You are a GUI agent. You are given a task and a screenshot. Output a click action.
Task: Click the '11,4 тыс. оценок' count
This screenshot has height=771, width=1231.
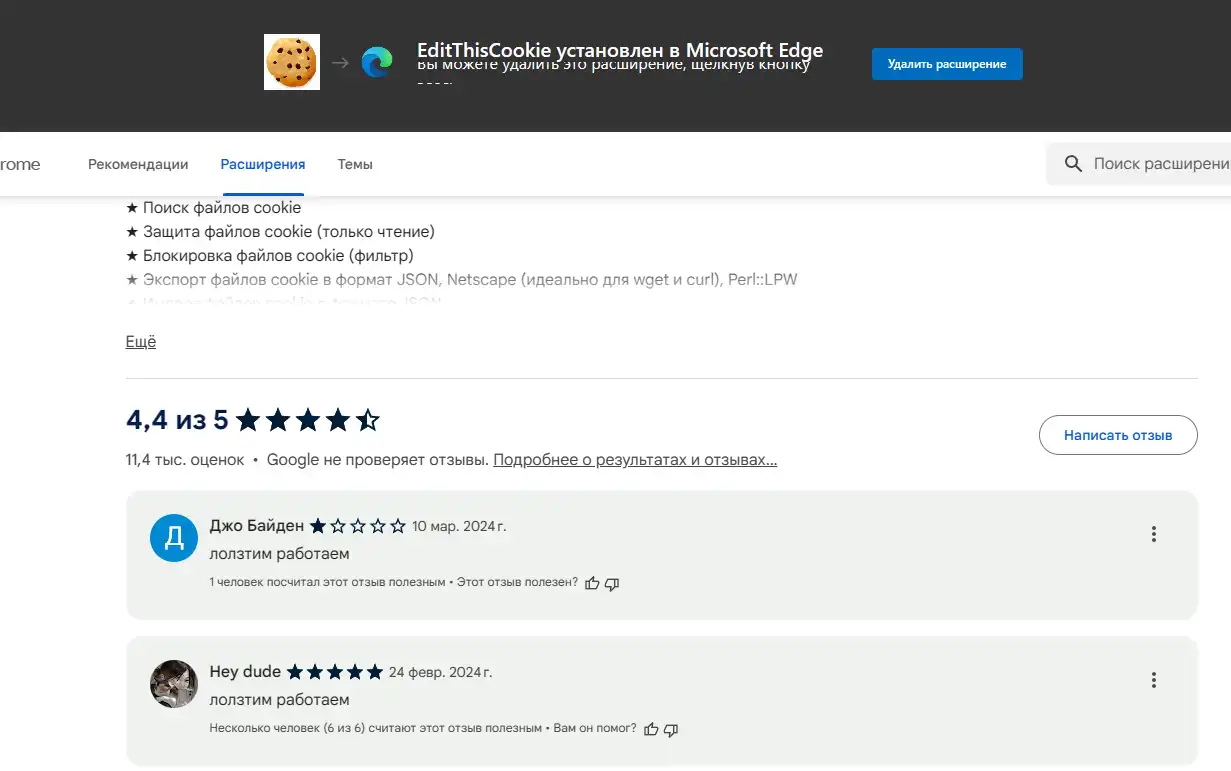click(x=185, y=460)
